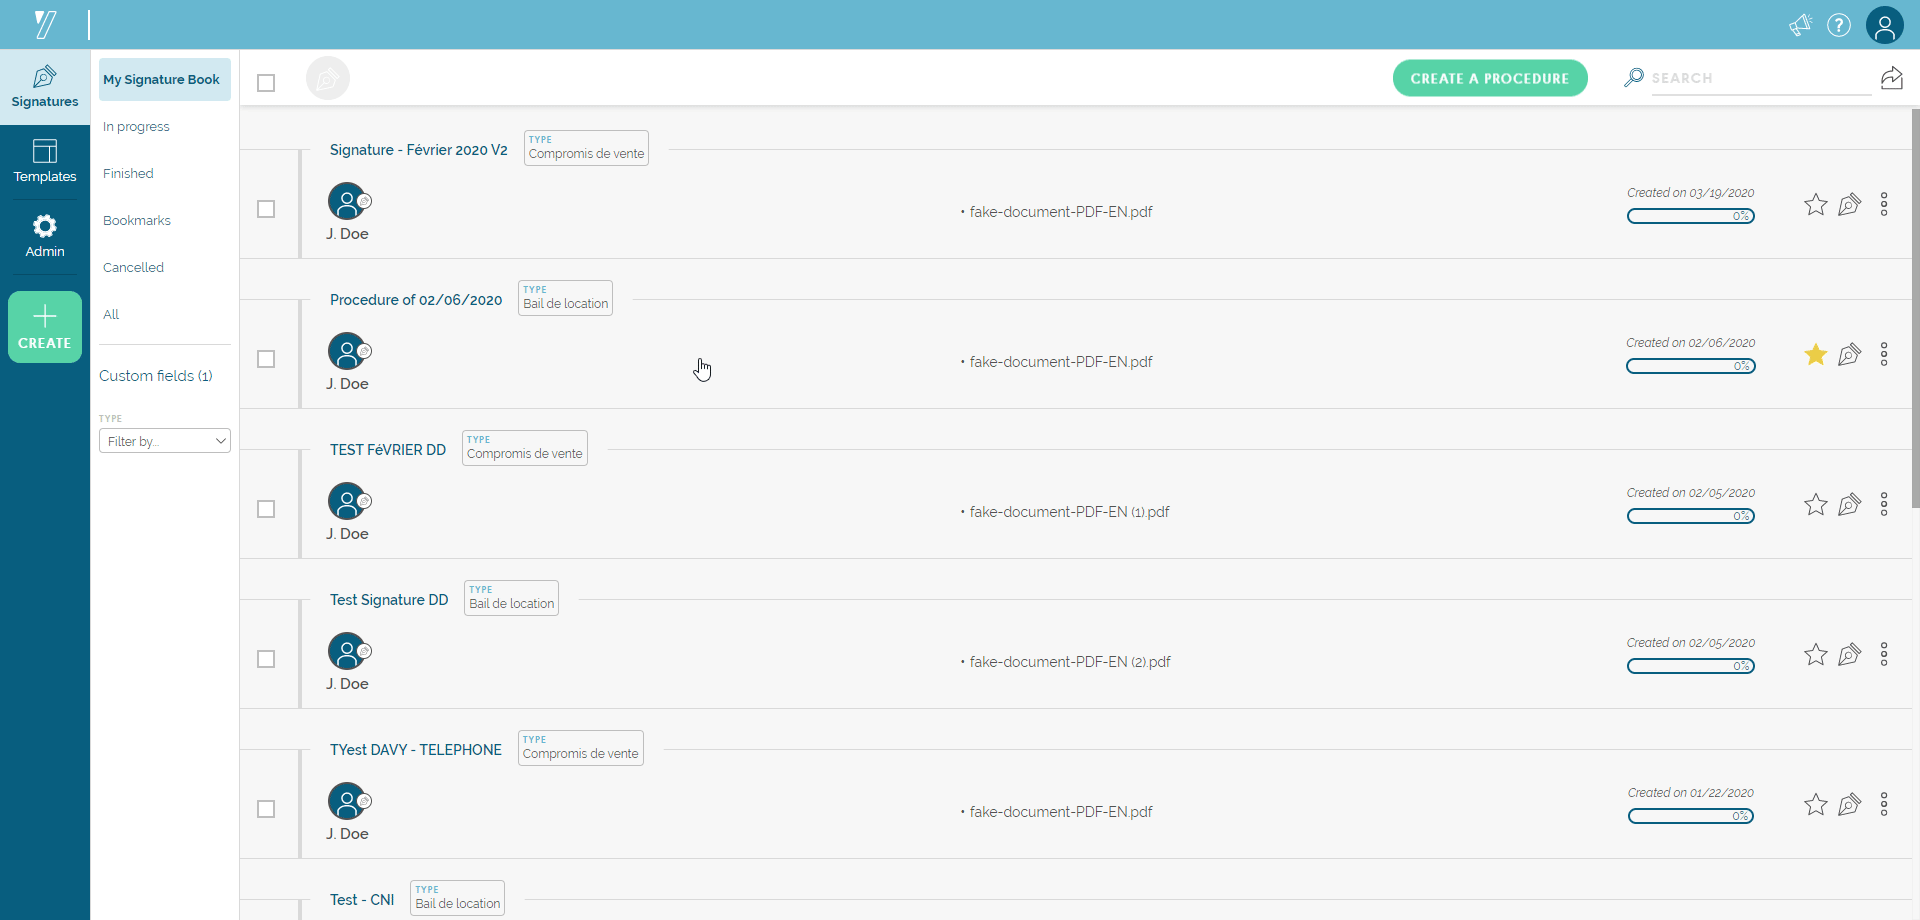Click sign pen icon for TYest DAVY - TELEPHONE
Image resolution: width=1920 pixels, height=920 pixels.
(x=1850, y=805)
